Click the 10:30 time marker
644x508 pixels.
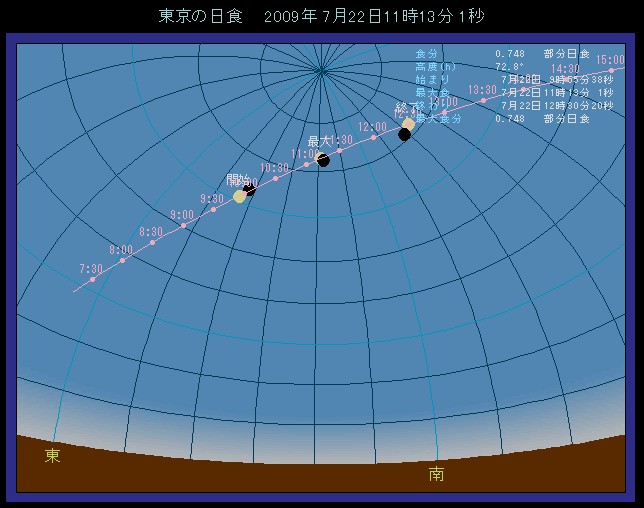tap(276, 178)
